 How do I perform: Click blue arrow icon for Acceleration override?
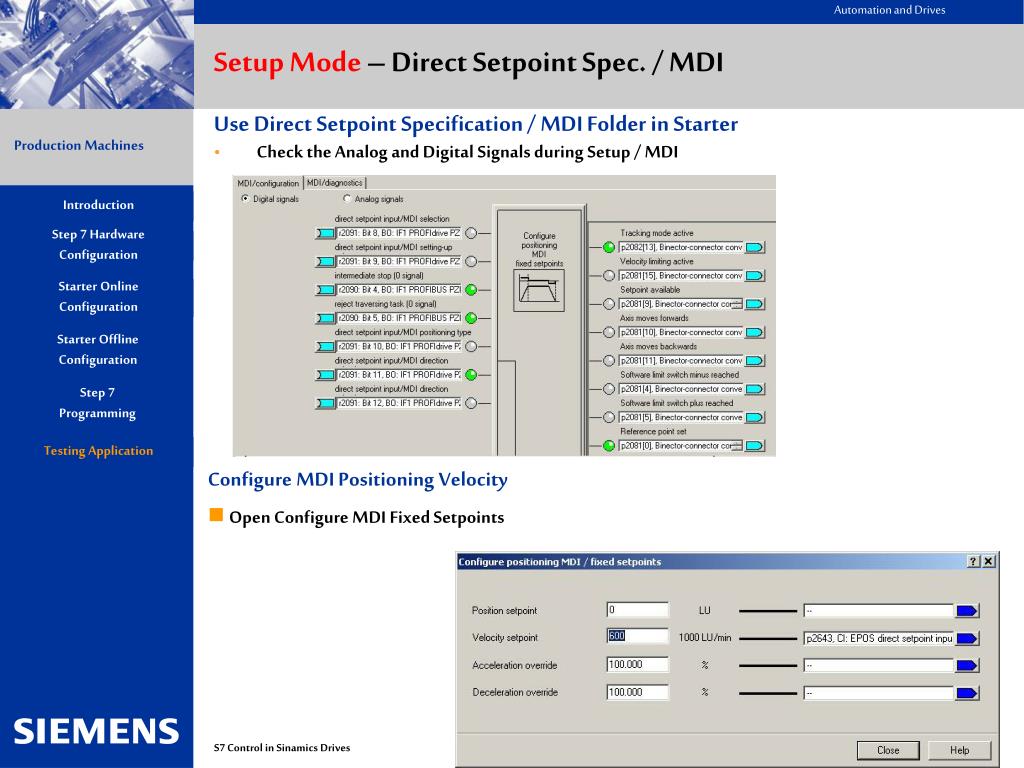pos(967,665)
